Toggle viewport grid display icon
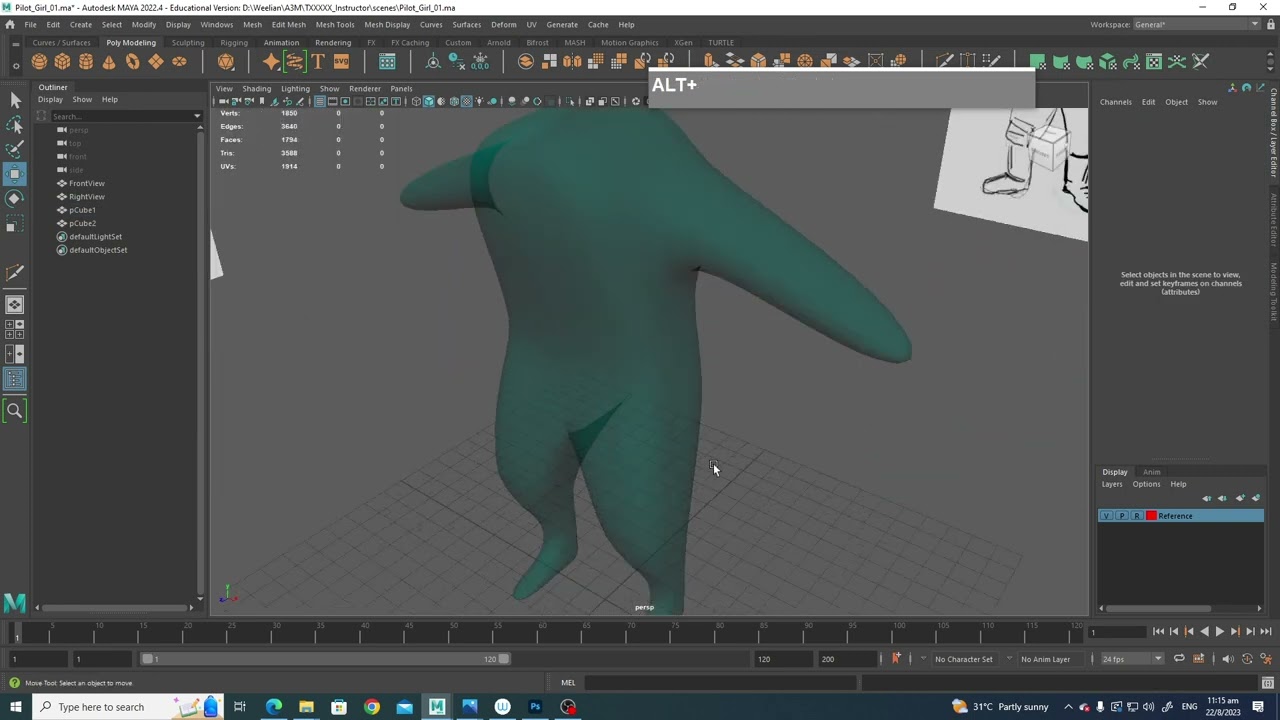 [320, 101]
